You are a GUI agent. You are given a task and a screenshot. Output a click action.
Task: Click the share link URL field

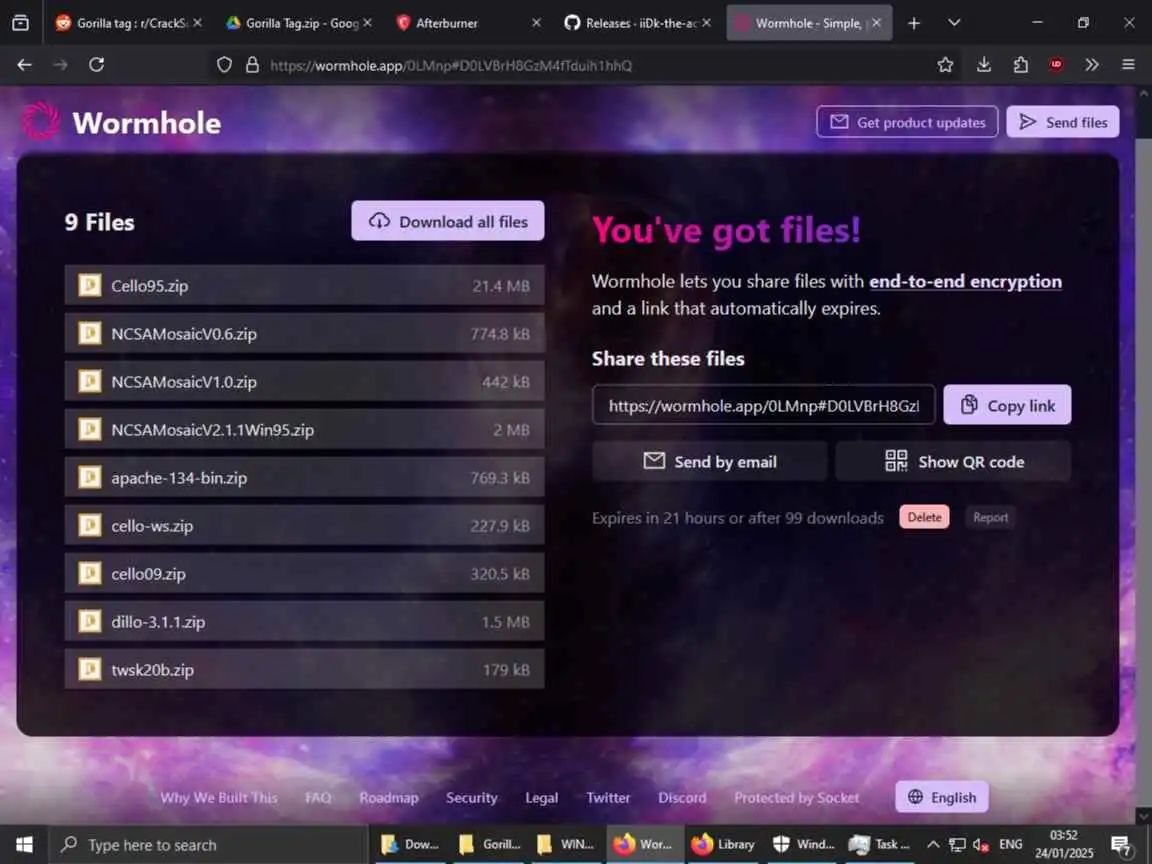(x=763, y=405)
